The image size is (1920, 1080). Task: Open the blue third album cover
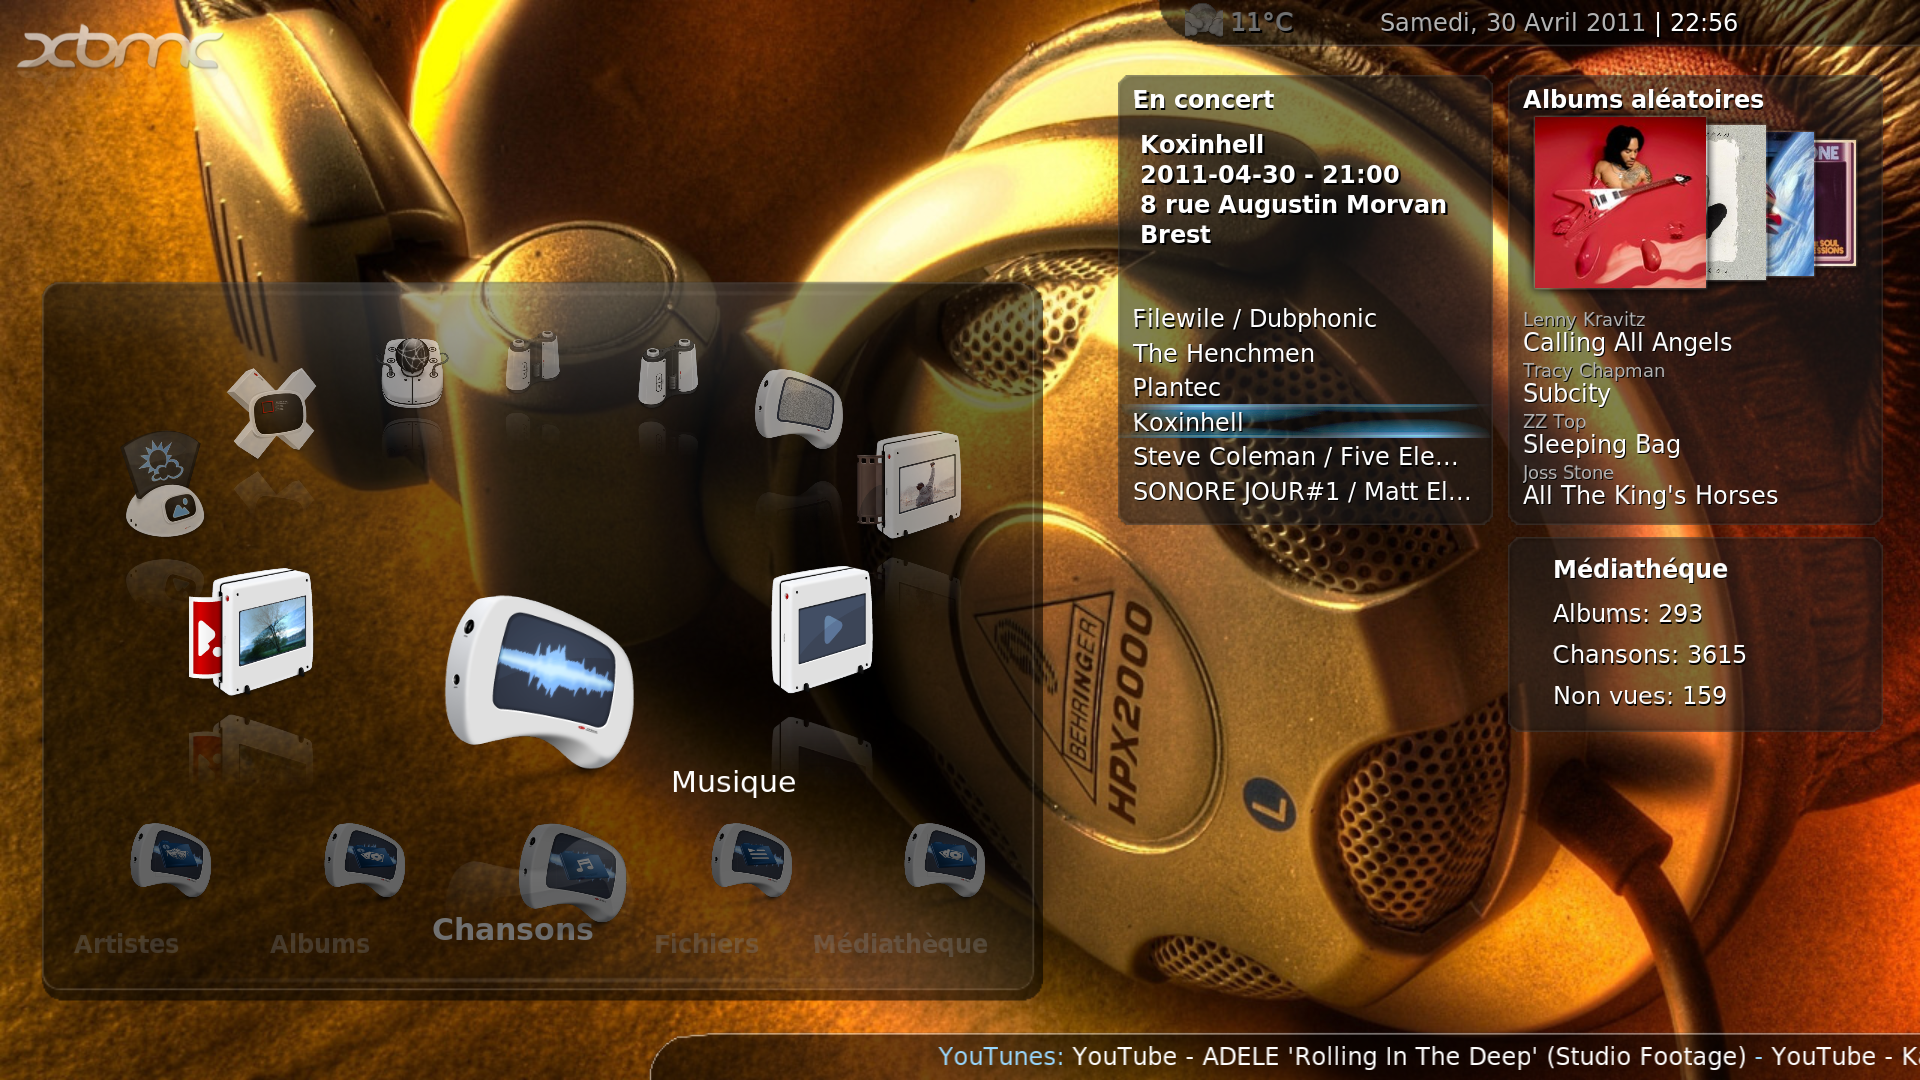1790,204
